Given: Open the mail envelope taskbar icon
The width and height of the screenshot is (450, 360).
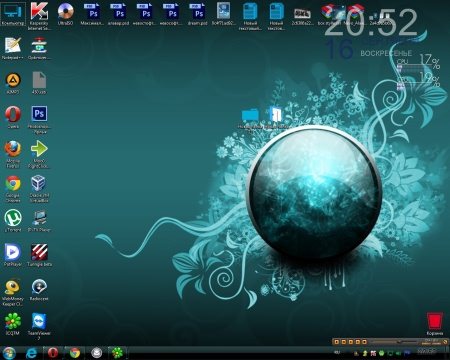Looking at the screenshot, I should (97, 353).
